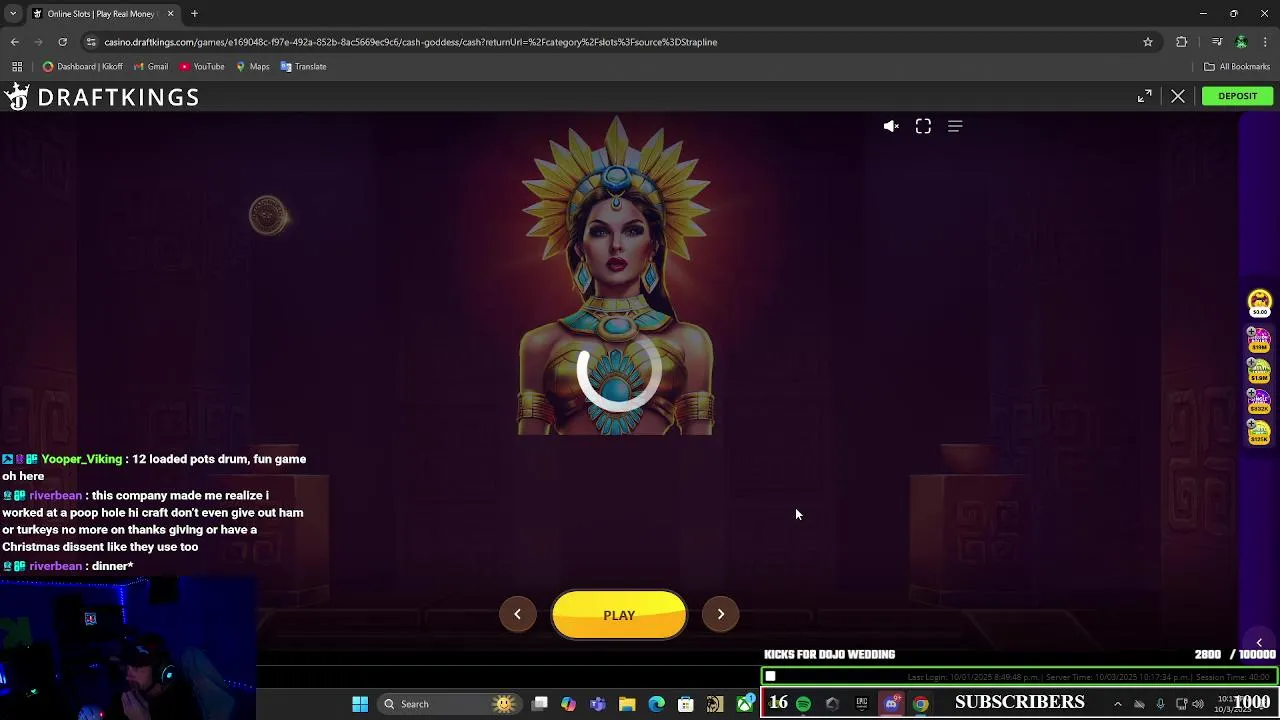Open Copilot from the taskbar
This screenshot has height=720, width=1280.
(x=568, y=704)
